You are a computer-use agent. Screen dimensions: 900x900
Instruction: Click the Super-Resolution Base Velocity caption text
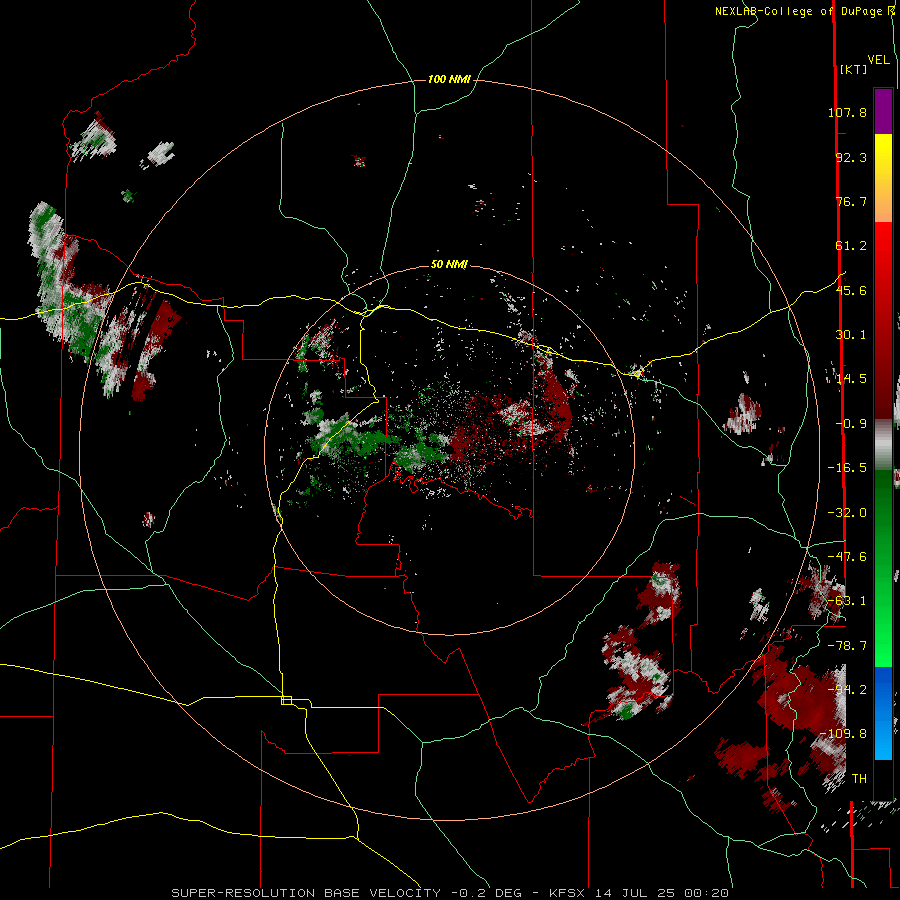(x=450, y=893)
